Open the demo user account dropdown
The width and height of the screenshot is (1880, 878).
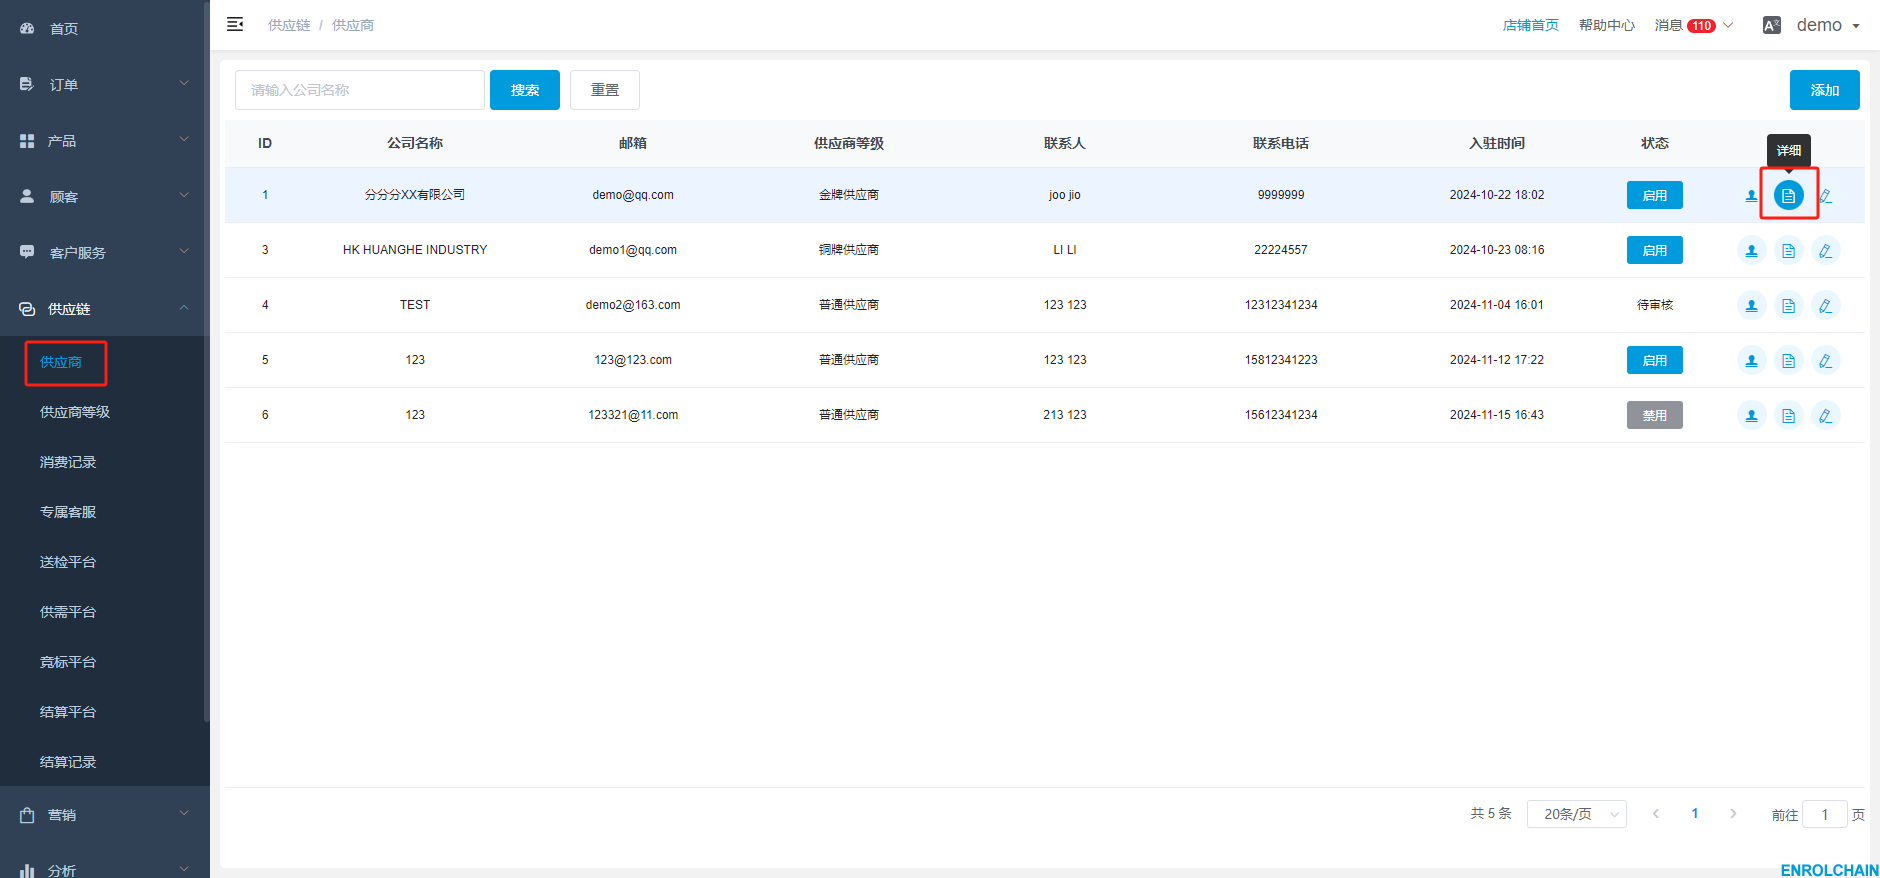coord(1828,25)
